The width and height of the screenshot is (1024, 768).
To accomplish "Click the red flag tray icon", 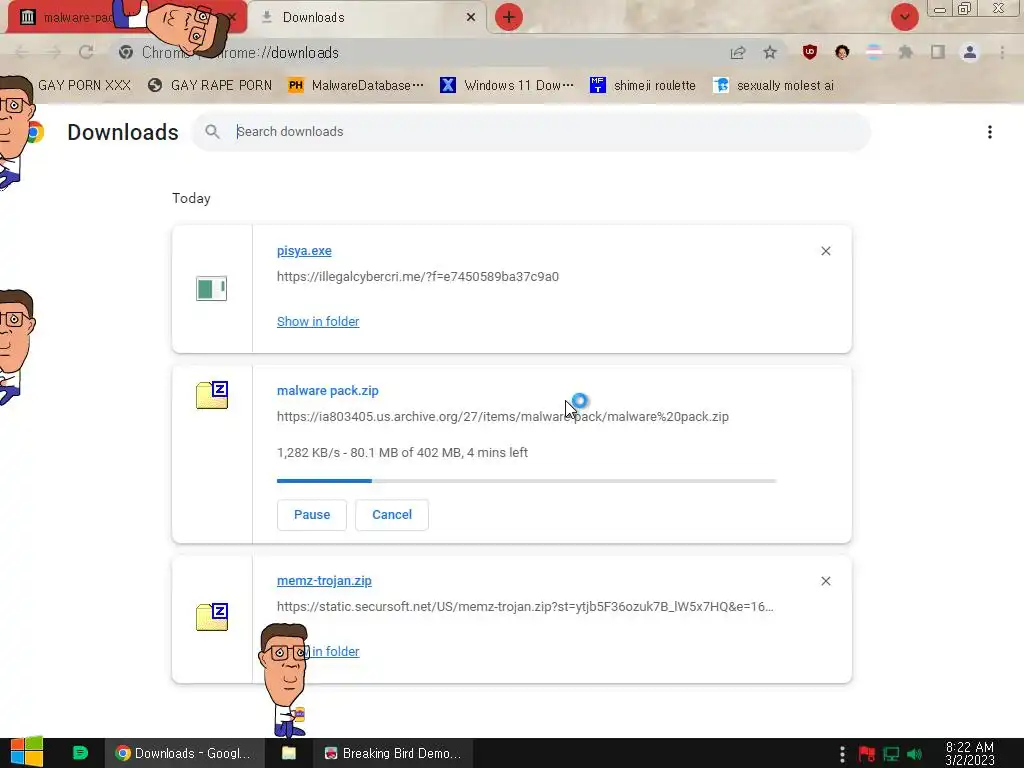I will pos(867,754).
